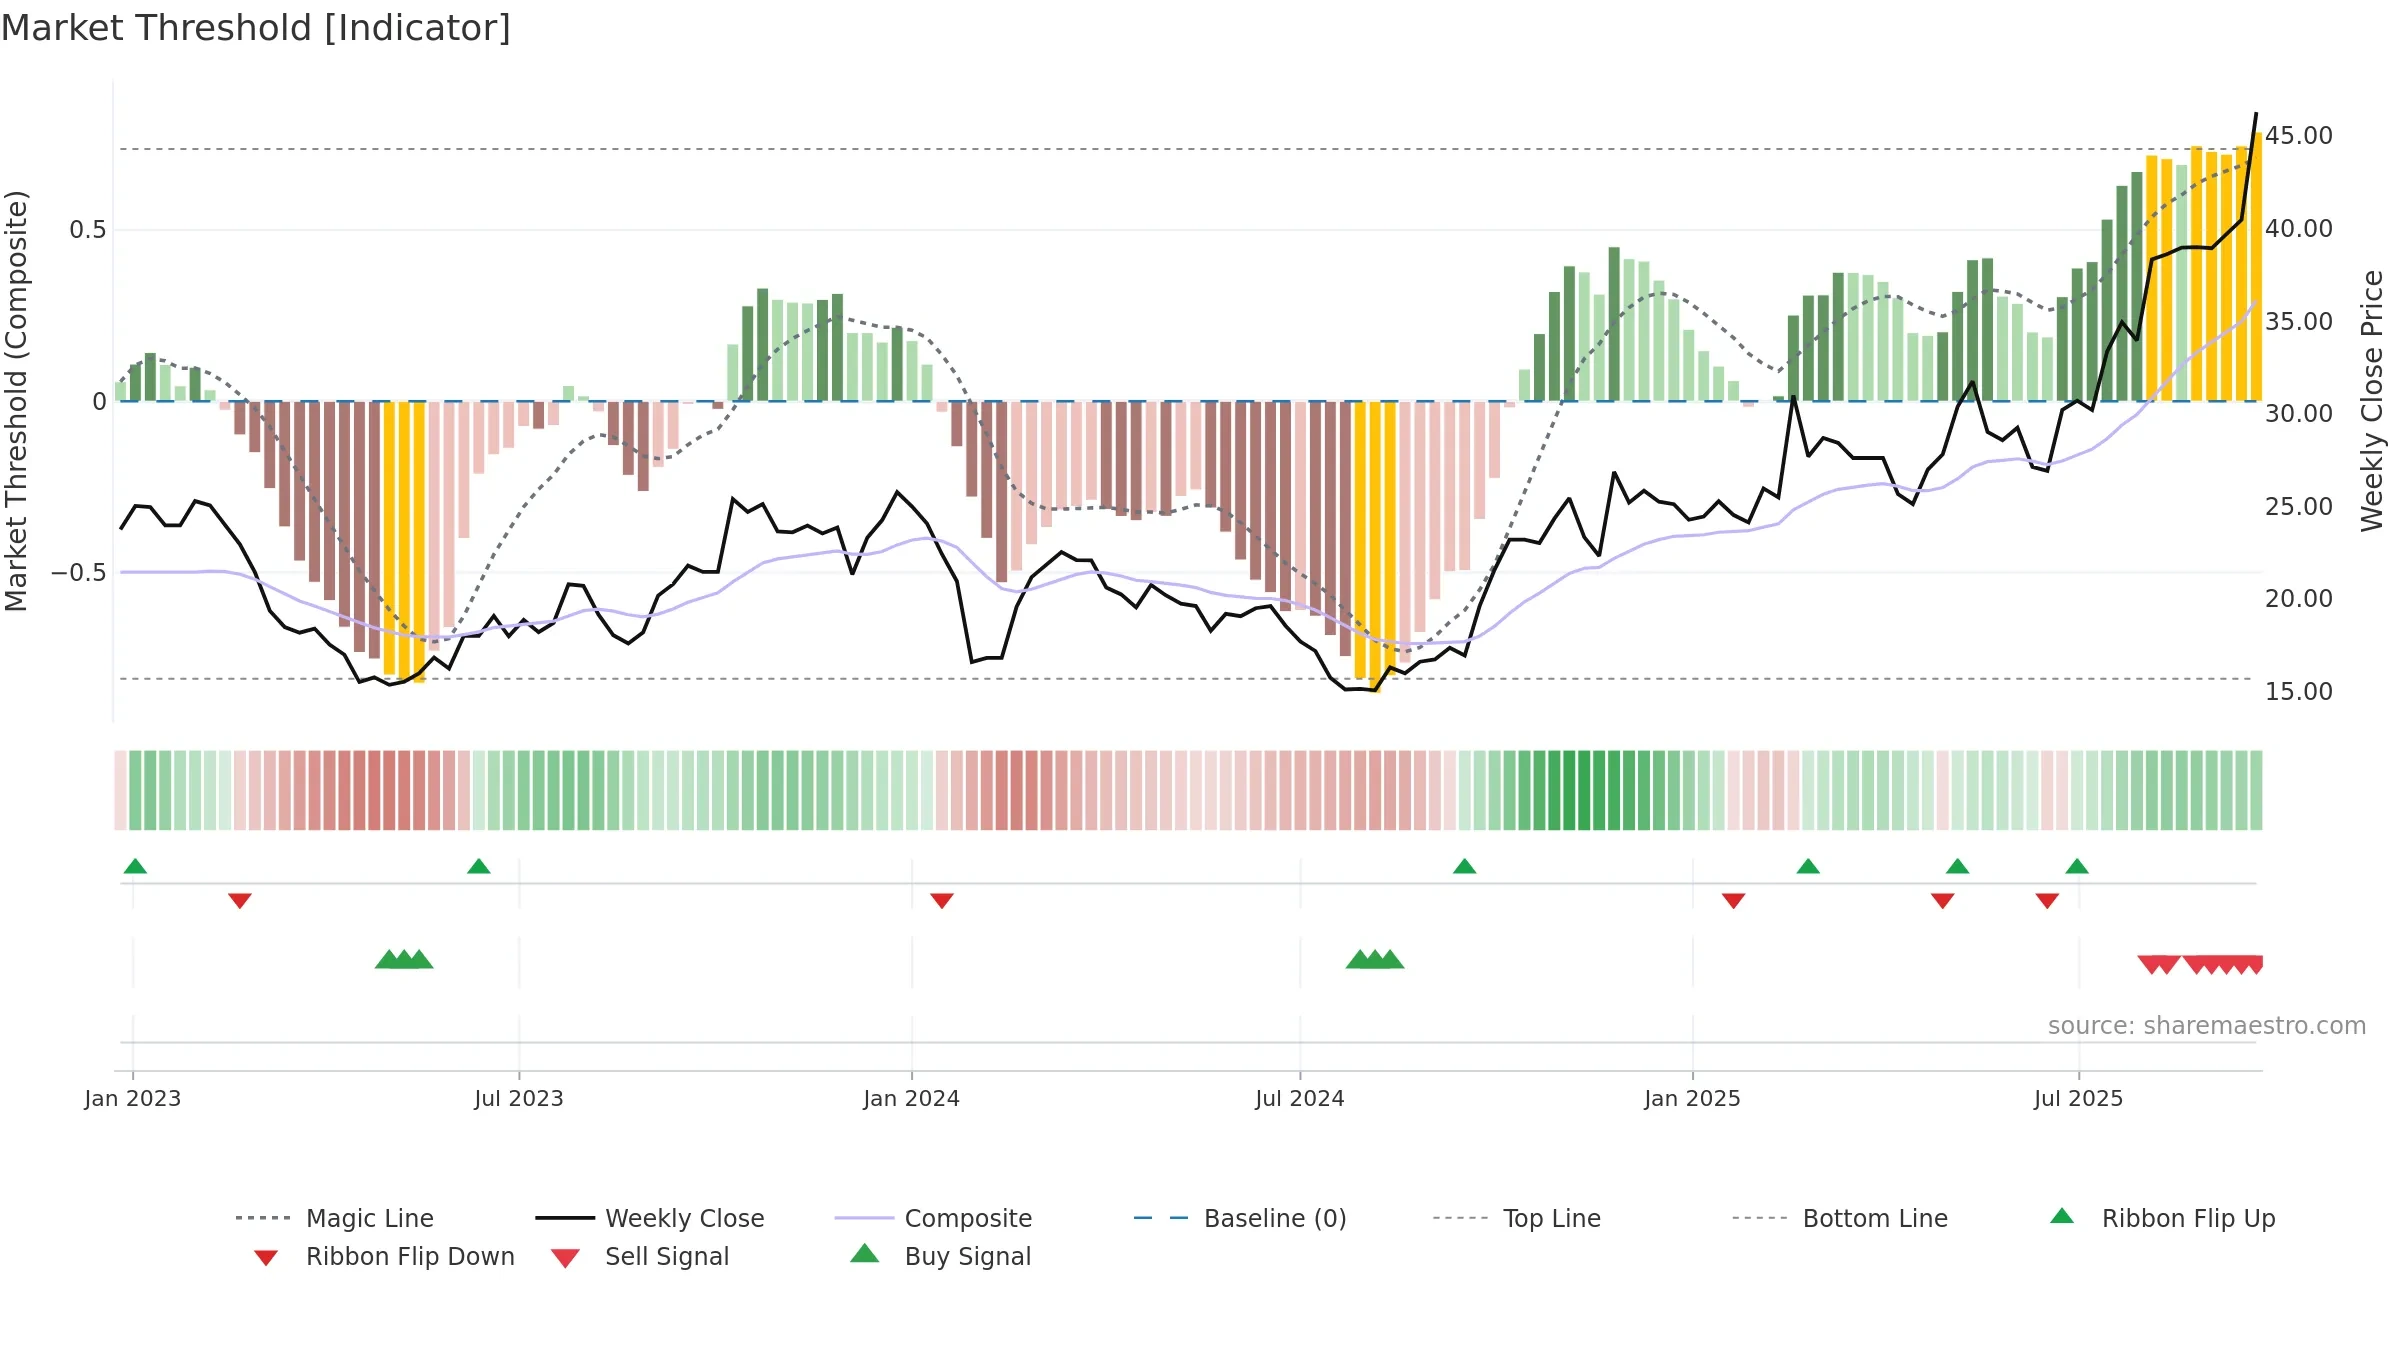Toggle the Ribbon Flip Up legend entry
Viewport: 2400px width, 1350px height.
[2162, 1218]
